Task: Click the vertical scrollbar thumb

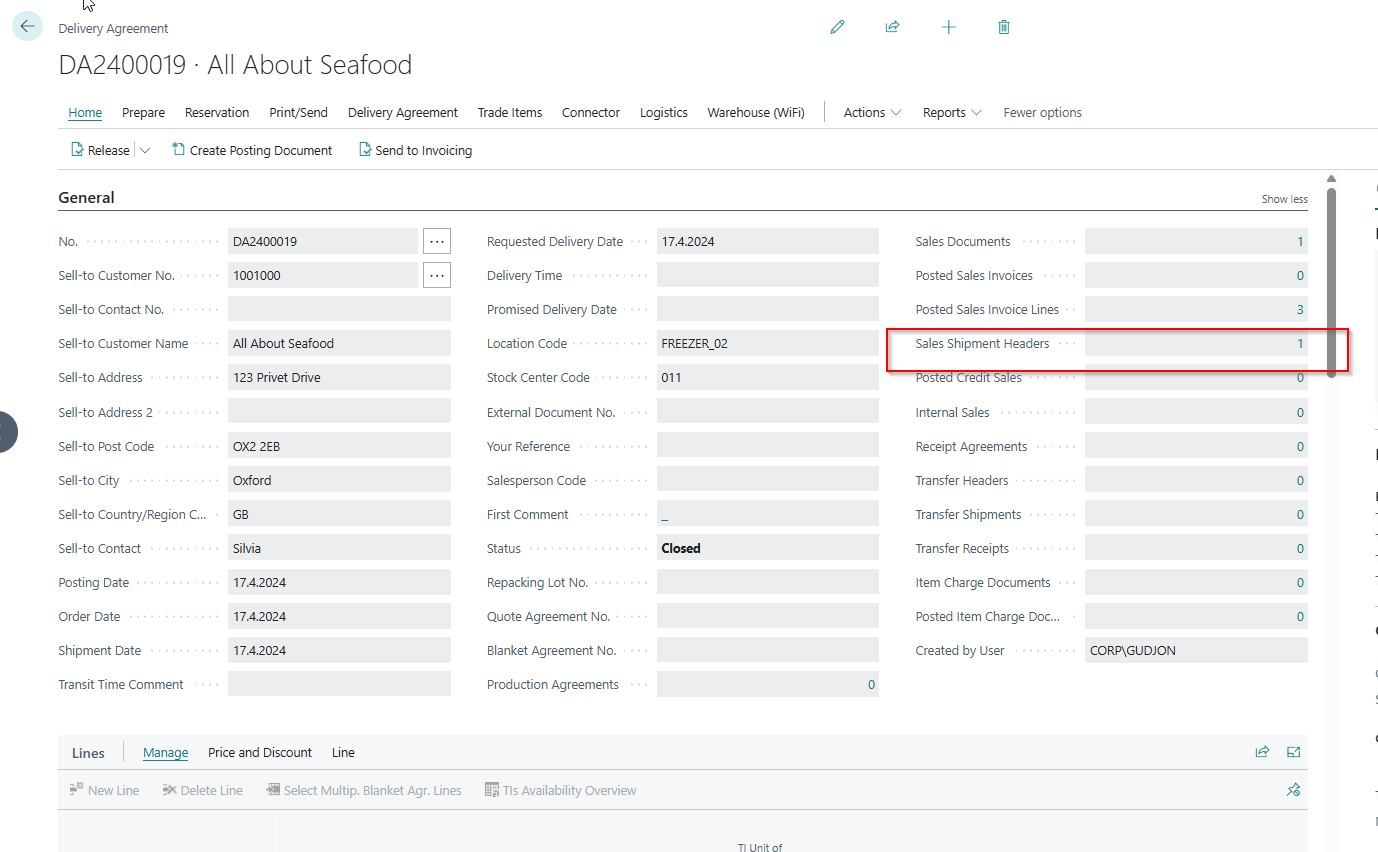Action: [1331, 280]
